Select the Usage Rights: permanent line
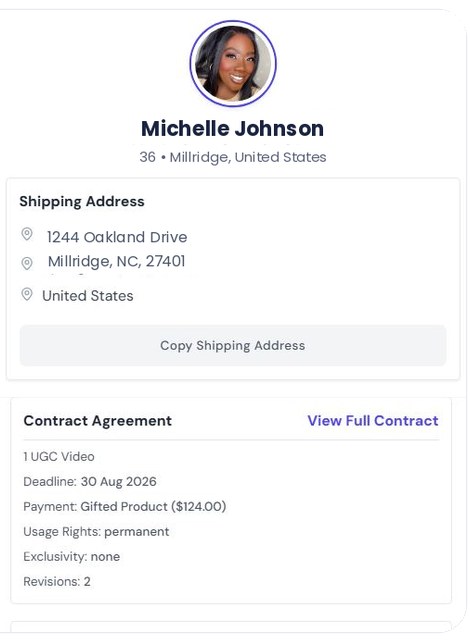Image resolution: width=470 pixels, height=640 pixels. (x=96, y=532)
